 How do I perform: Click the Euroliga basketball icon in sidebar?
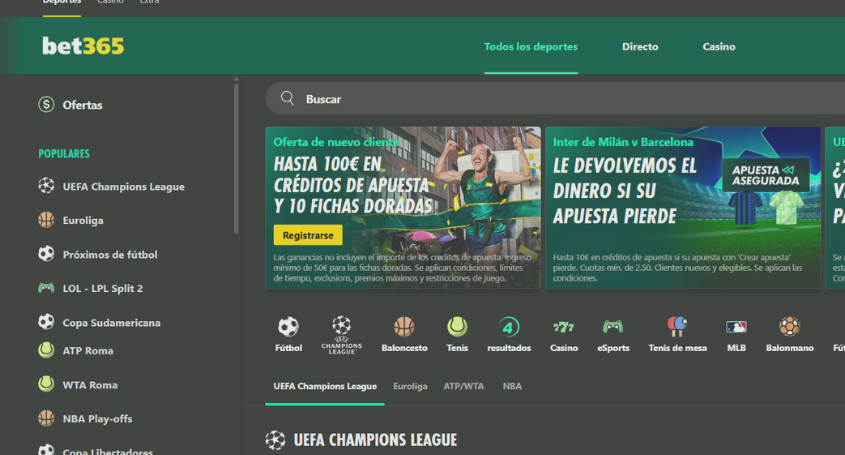pyautogui.click(x=46, y=219)
